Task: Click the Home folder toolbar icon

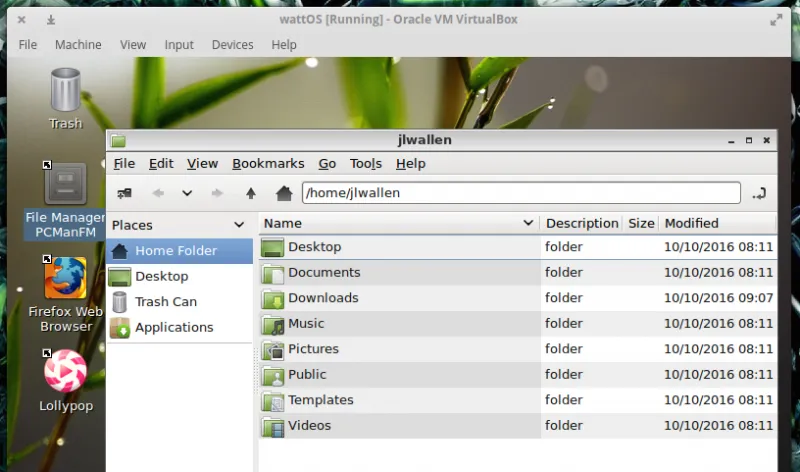Action: tap(284, 193)
